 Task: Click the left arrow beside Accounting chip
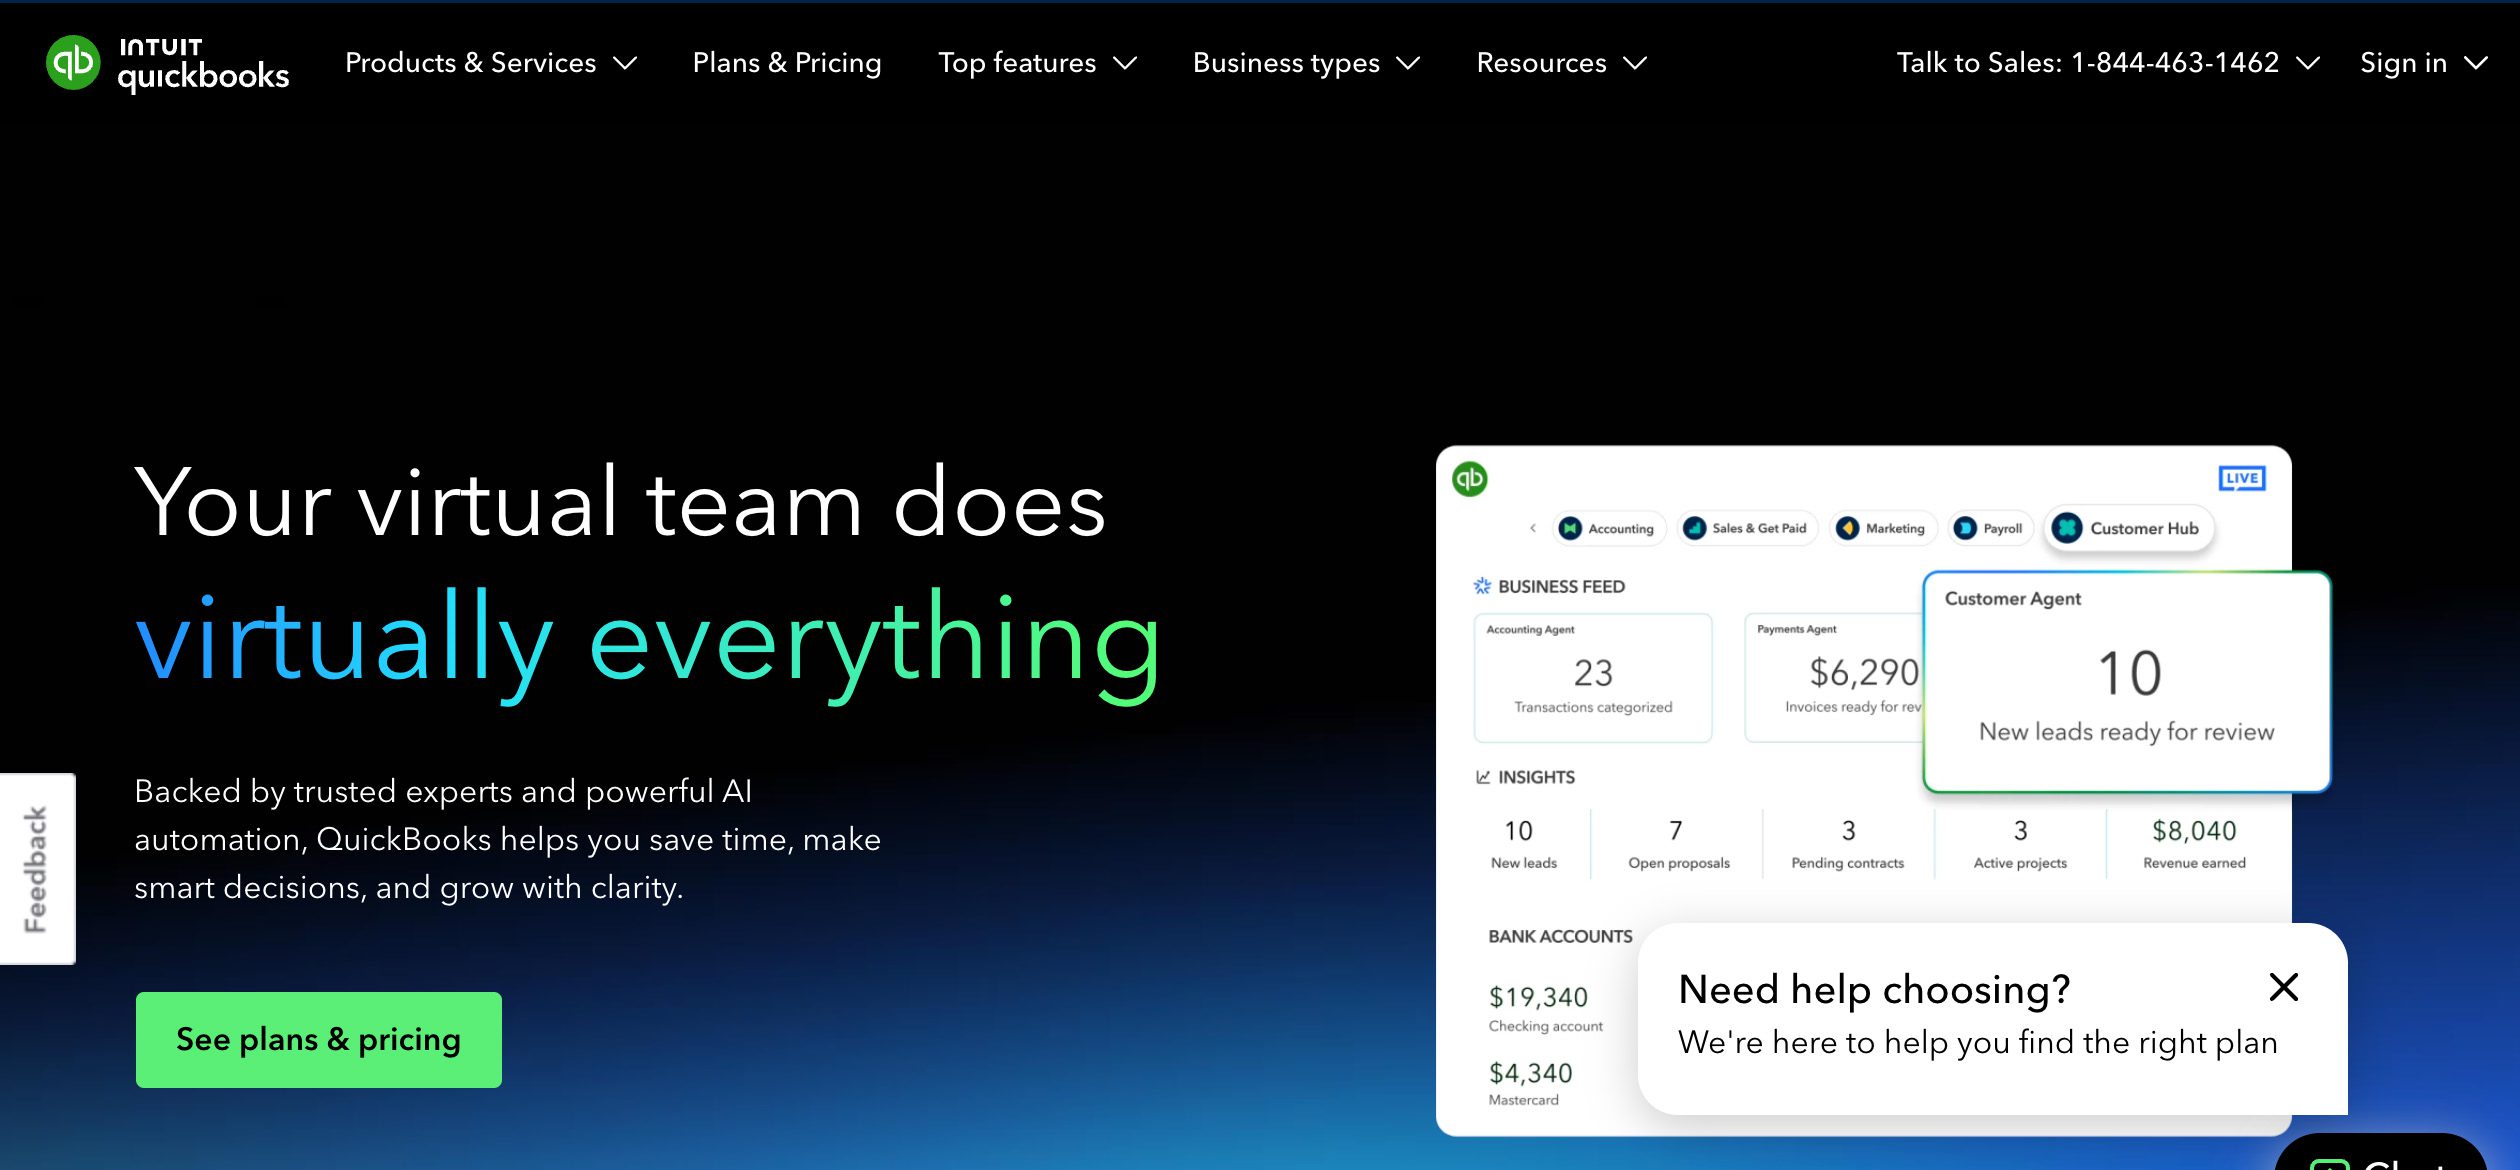pos(1532,528)
